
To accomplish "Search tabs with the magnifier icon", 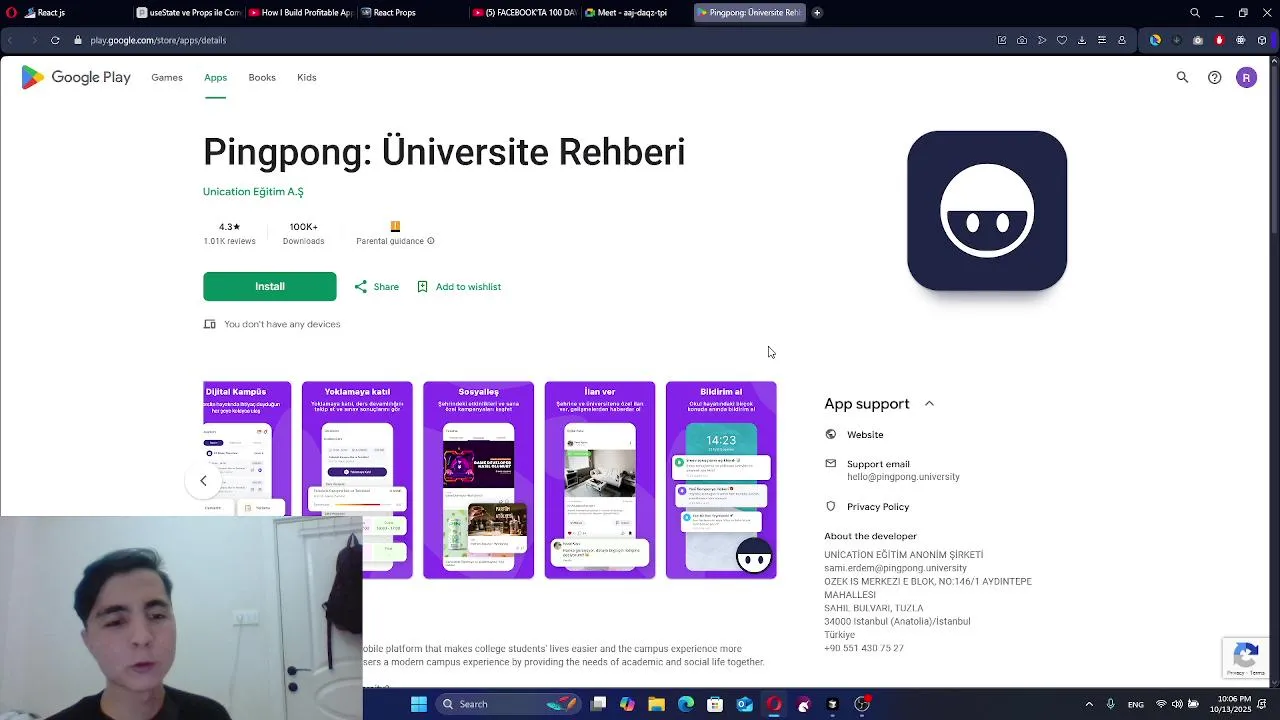I will [x=1195, y=13].
